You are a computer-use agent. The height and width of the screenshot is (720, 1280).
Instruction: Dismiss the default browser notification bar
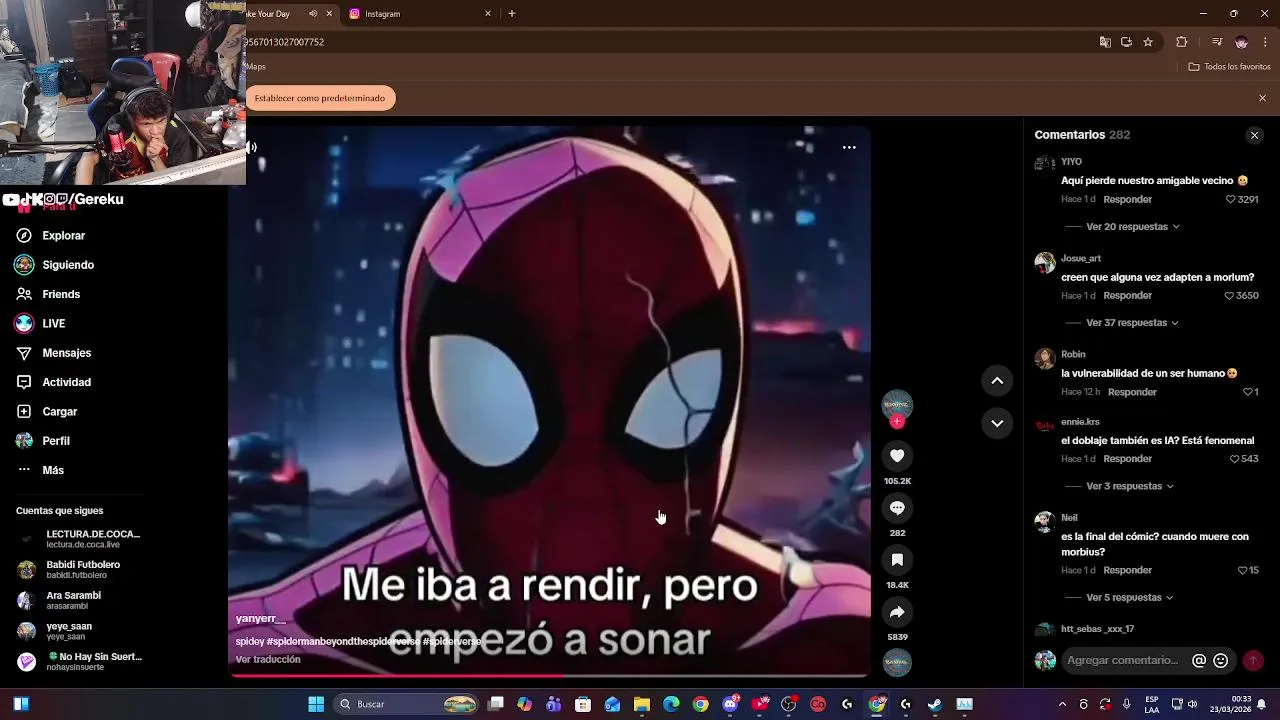[1262, 98]
